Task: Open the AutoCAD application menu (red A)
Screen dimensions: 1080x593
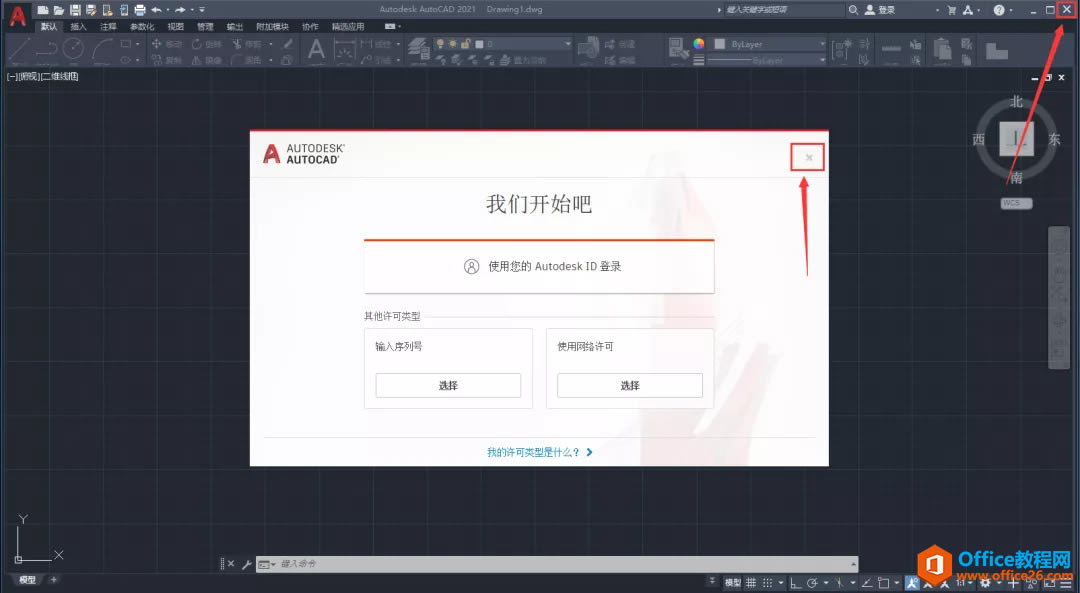Action: tap(17, 15)
